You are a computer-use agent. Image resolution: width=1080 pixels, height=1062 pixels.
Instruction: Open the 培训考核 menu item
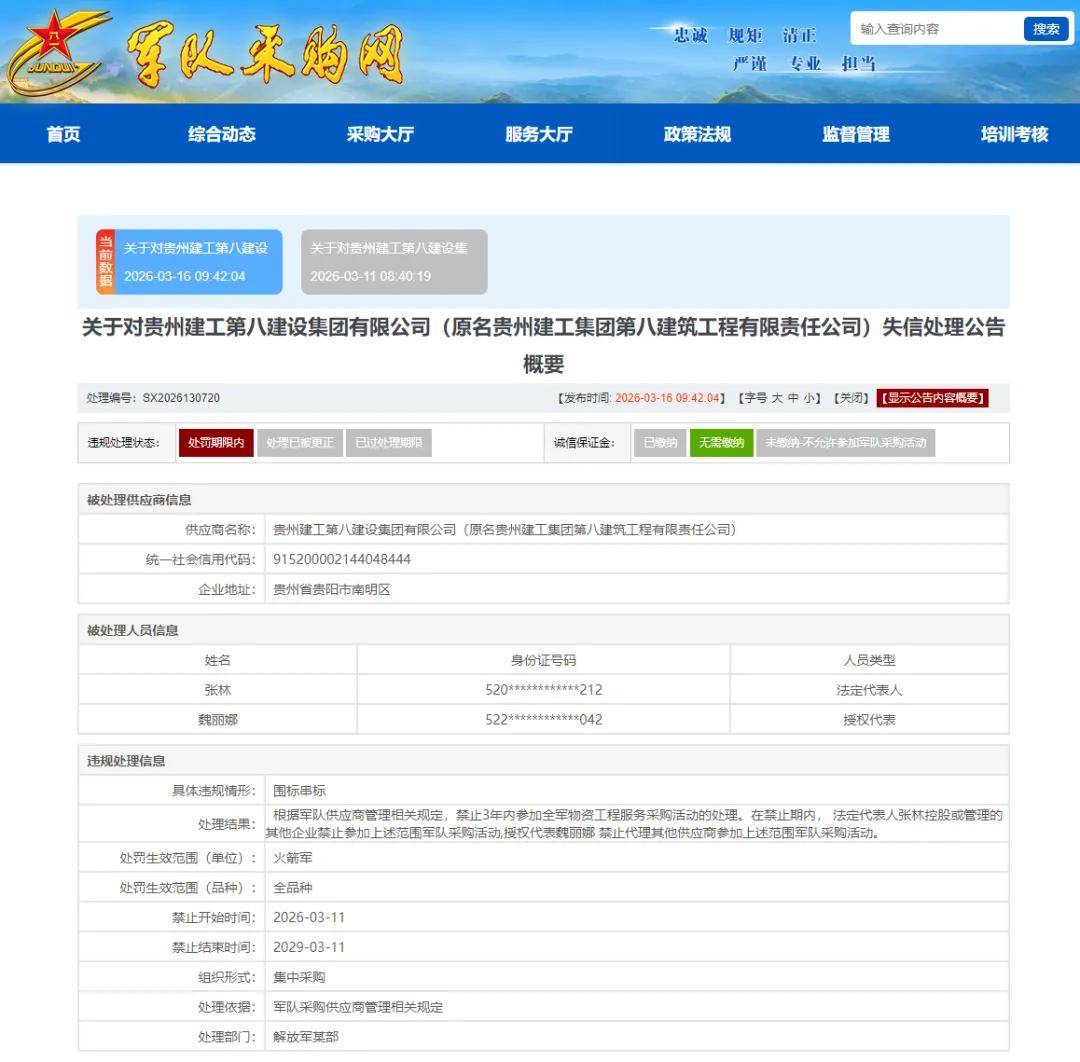pos(1013,134)
